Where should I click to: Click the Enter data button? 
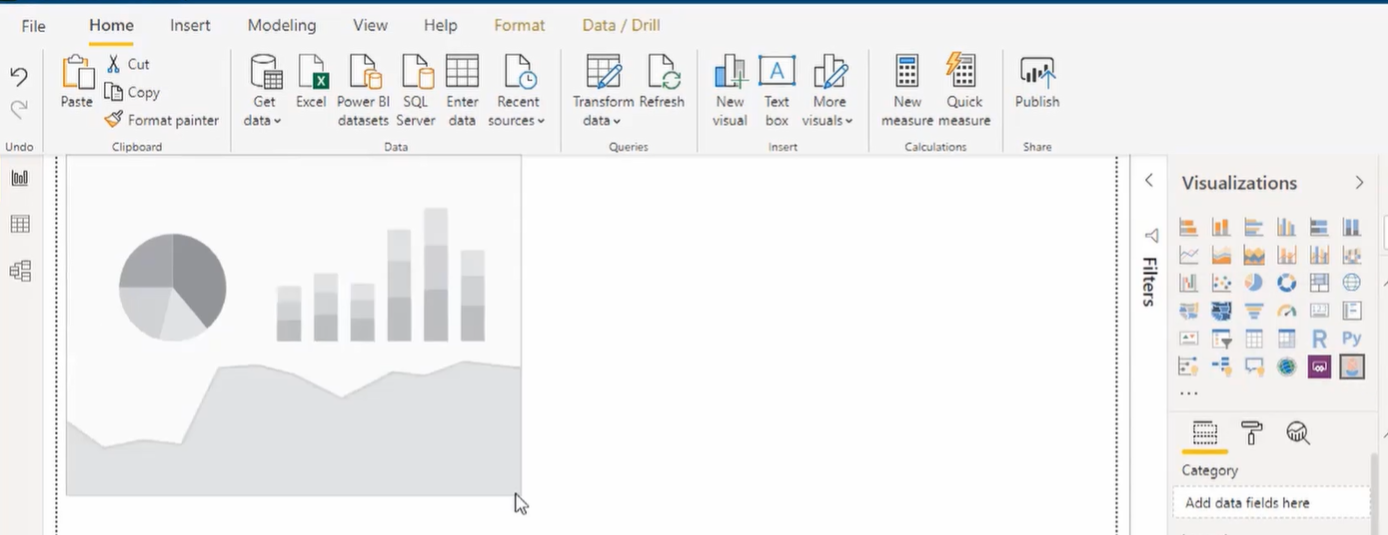[x=462, y=91]
